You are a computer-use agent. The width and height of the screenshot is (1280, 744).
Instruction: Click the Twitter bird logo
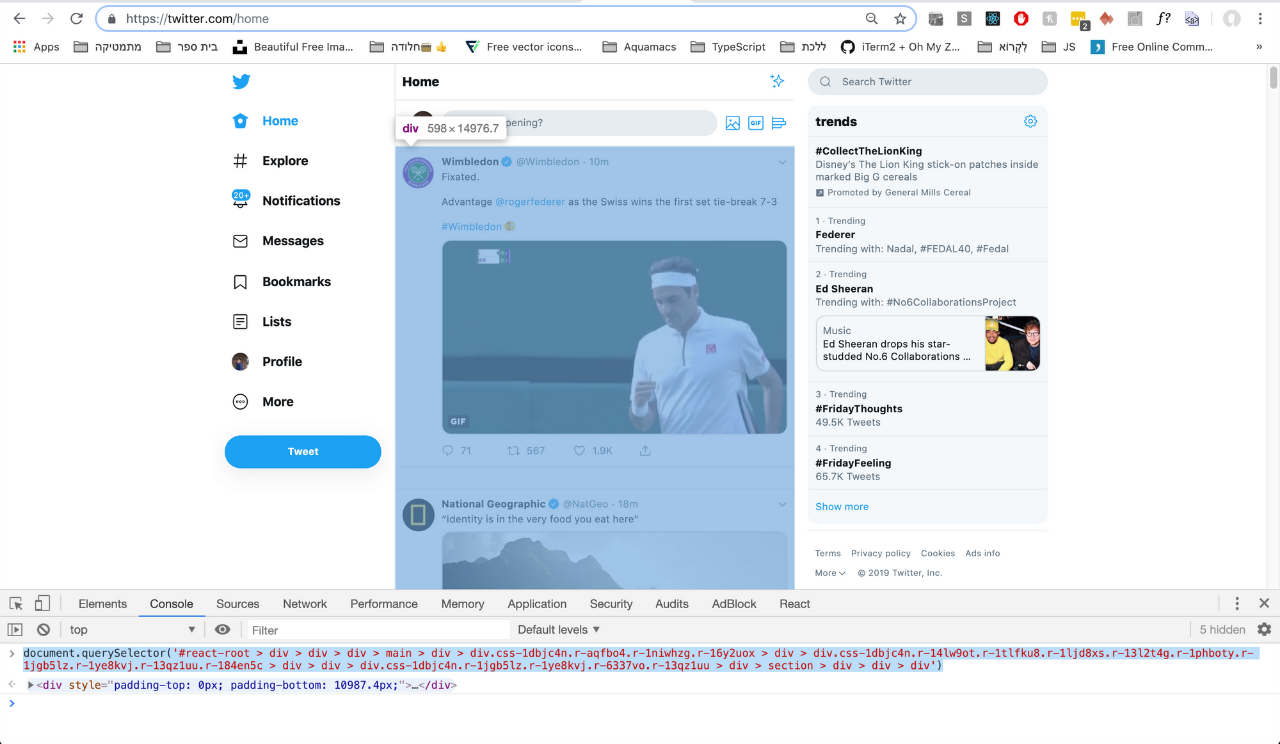[x=241, y=82]
